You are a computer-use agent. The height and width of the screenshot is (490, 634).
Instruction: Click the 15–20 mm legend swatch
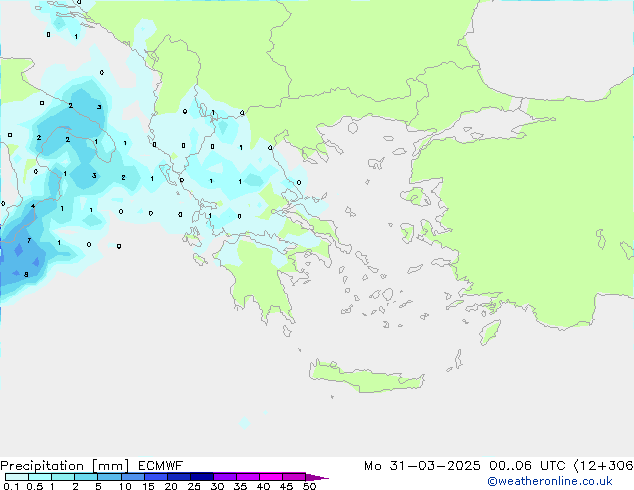pyautogui.click(x=155, y=477)
